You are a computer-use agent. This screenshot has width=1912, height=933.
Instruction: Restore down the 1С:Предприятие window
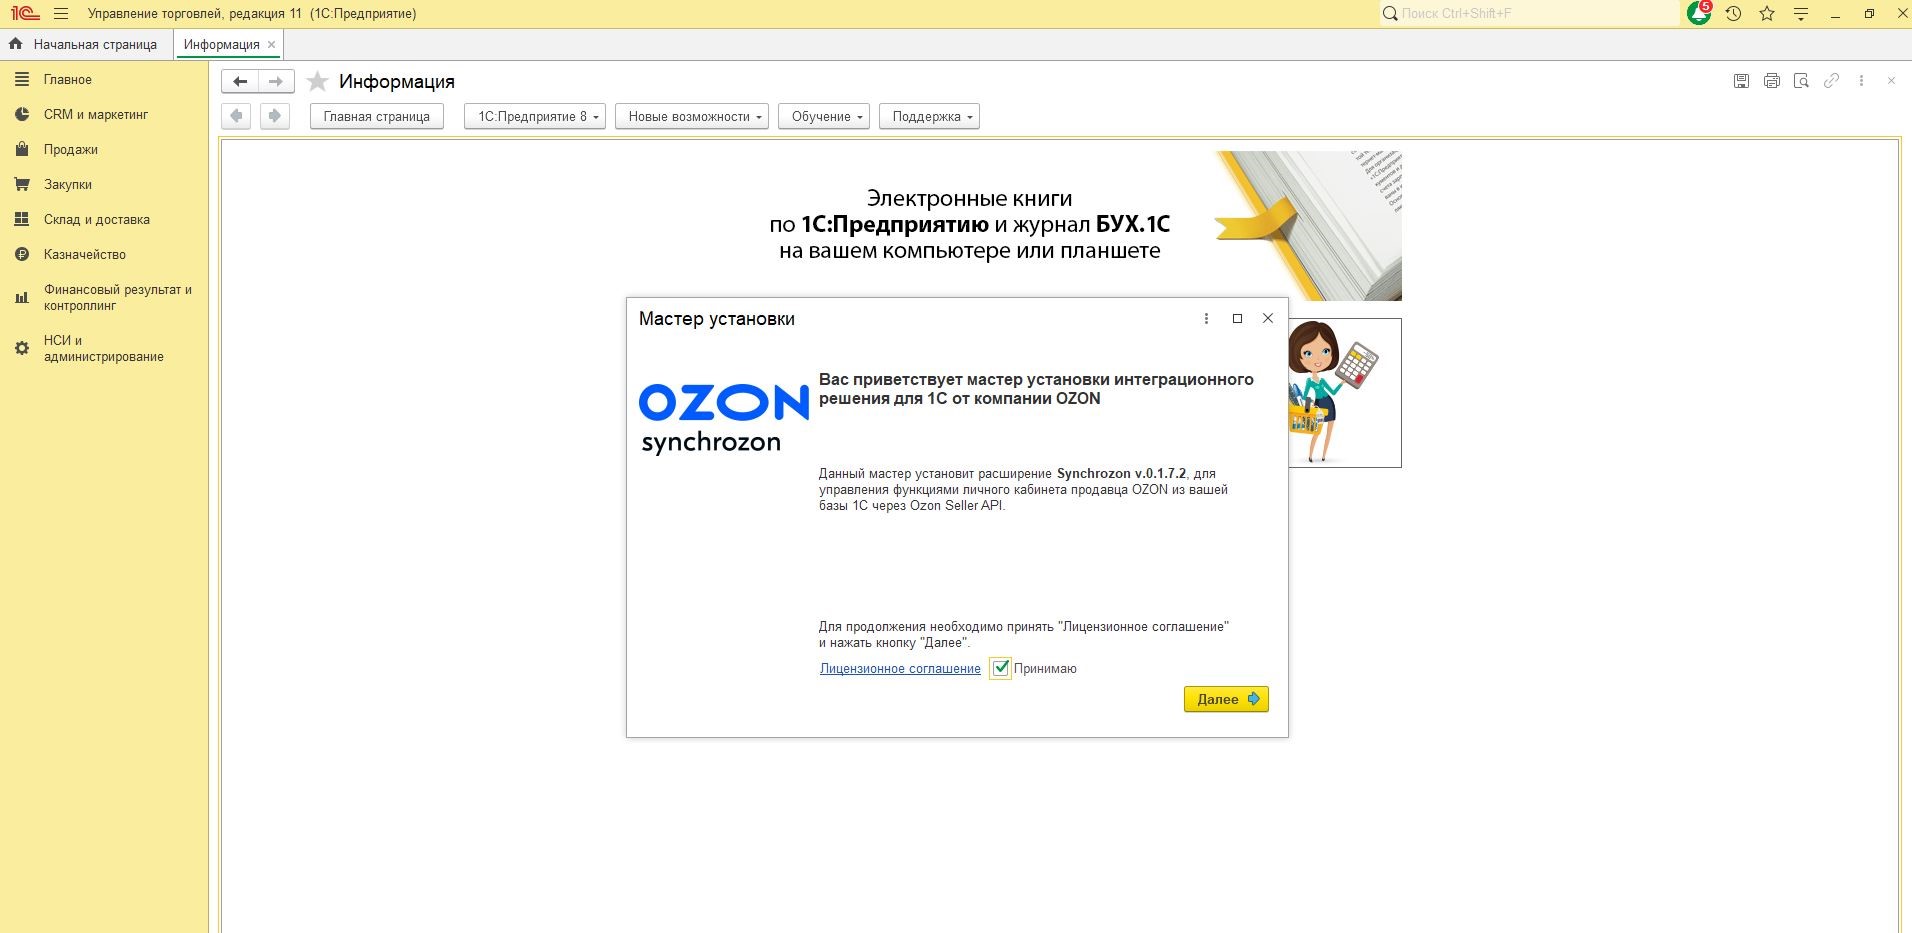click(x=1869, y=14)
